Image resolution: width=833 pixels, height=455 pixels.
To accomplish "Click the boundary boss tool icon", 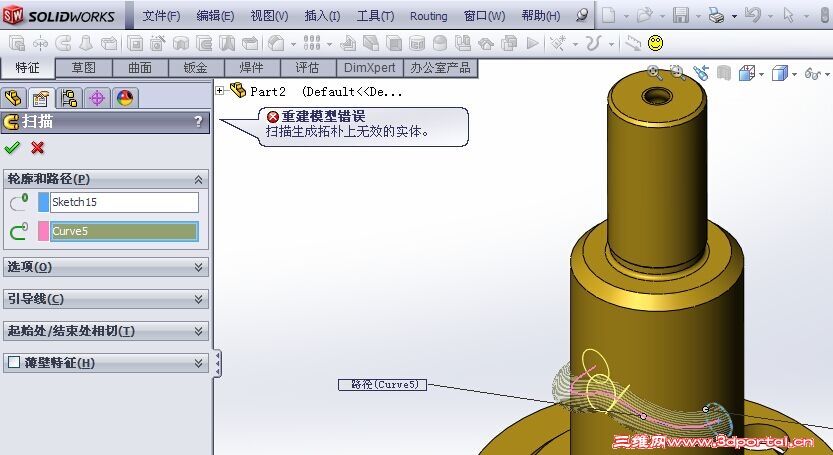I will point(109,43).
